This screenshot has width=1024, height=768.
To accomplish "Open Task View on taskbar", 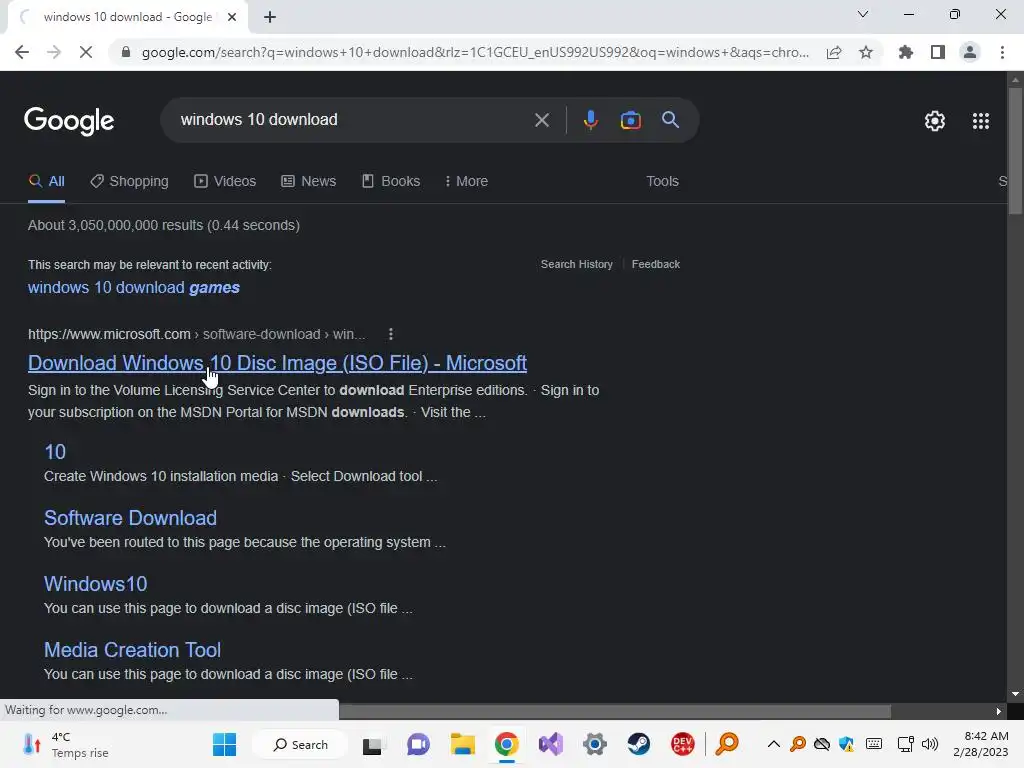I will [x=372, y=744].
